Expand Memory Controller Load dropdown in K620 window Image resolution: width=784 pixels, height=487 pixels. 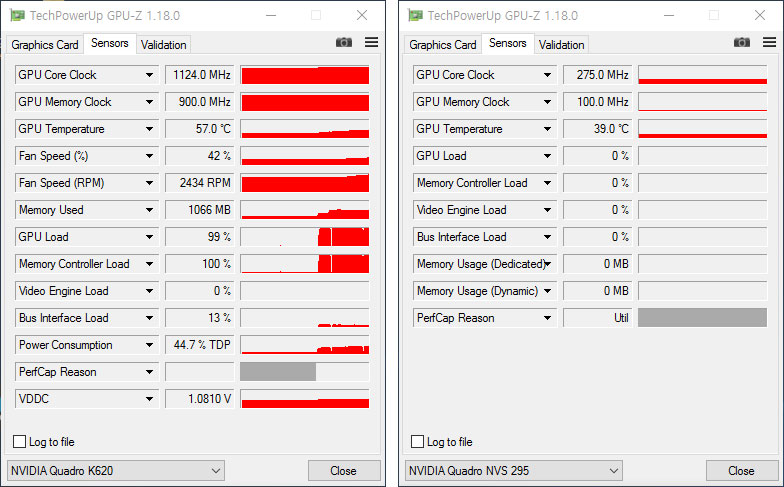point(150,264)
